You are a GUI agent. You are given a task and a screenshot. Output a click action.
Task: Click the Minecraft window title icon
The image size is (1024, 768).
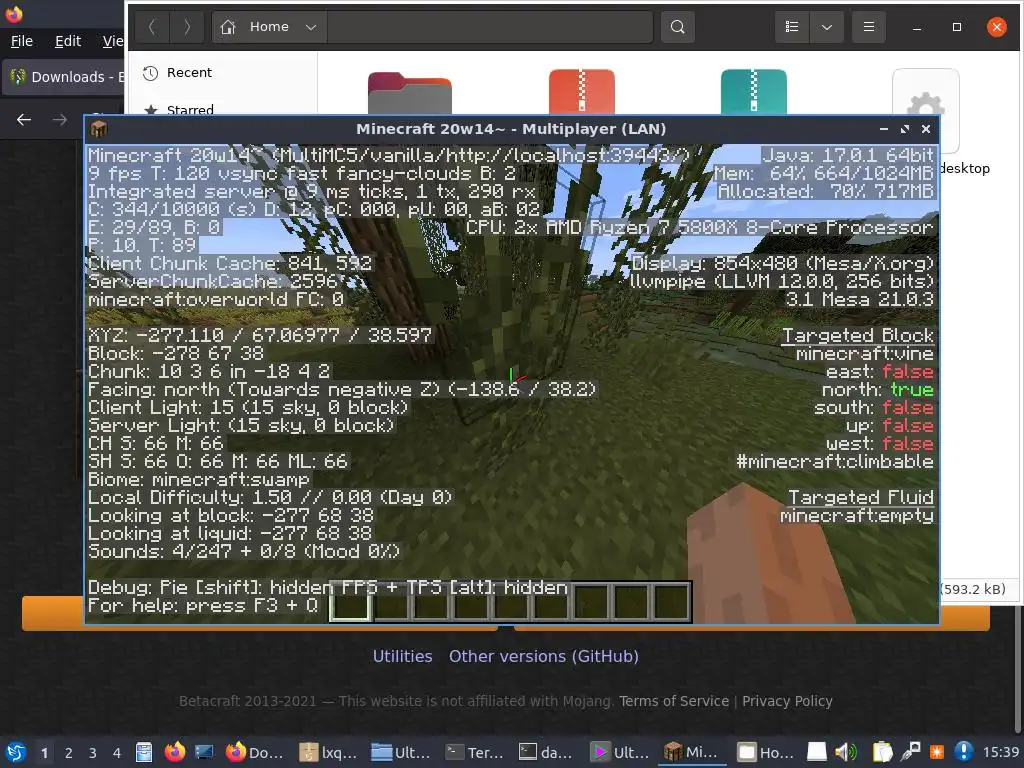(99, 129)
